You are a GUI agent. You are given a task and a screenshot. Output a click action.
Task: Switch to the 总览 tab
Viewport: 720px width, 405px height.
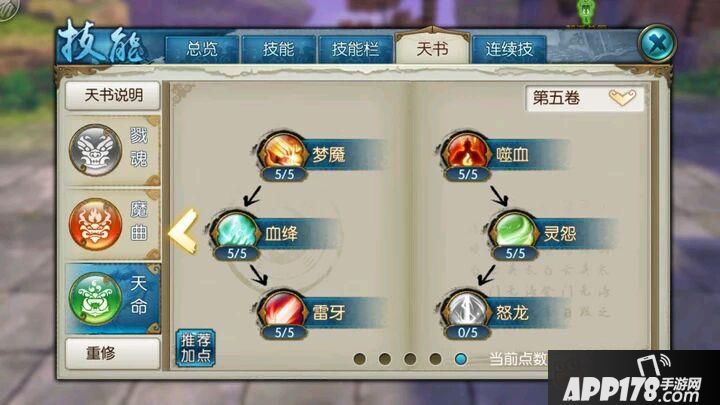202,49
